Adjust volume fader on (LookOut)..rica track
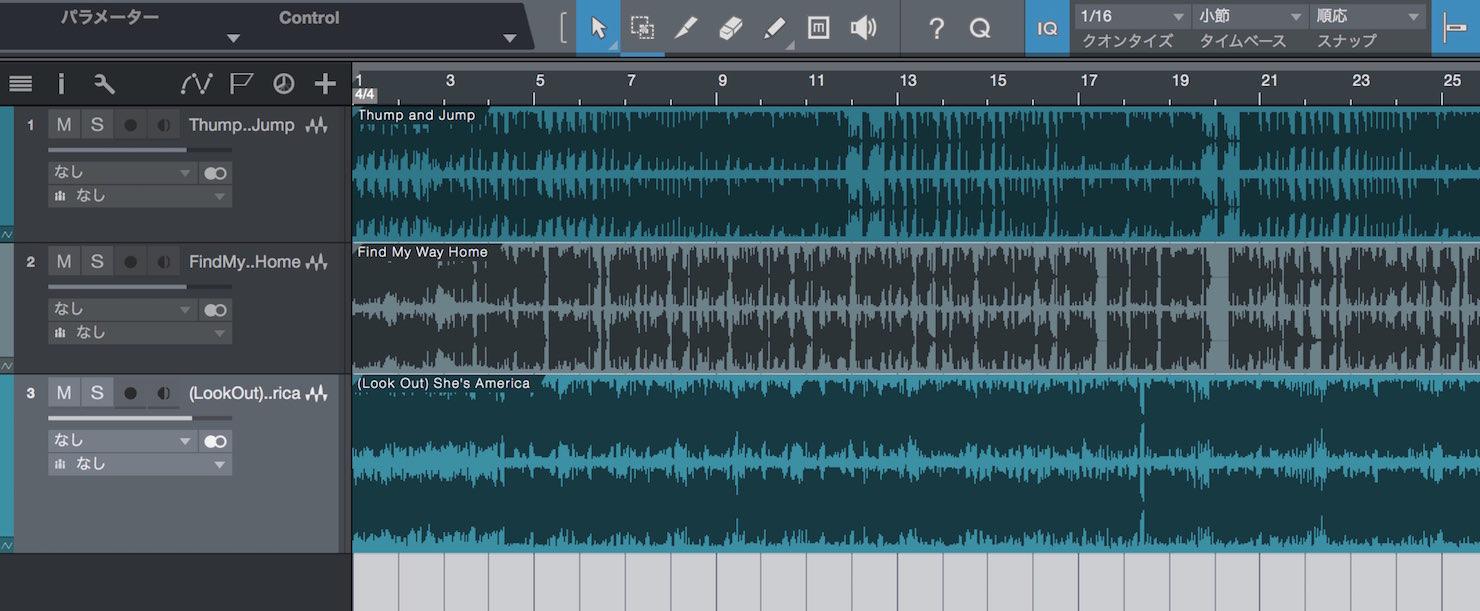This screenshot has height=611, width=1480. 140,418
